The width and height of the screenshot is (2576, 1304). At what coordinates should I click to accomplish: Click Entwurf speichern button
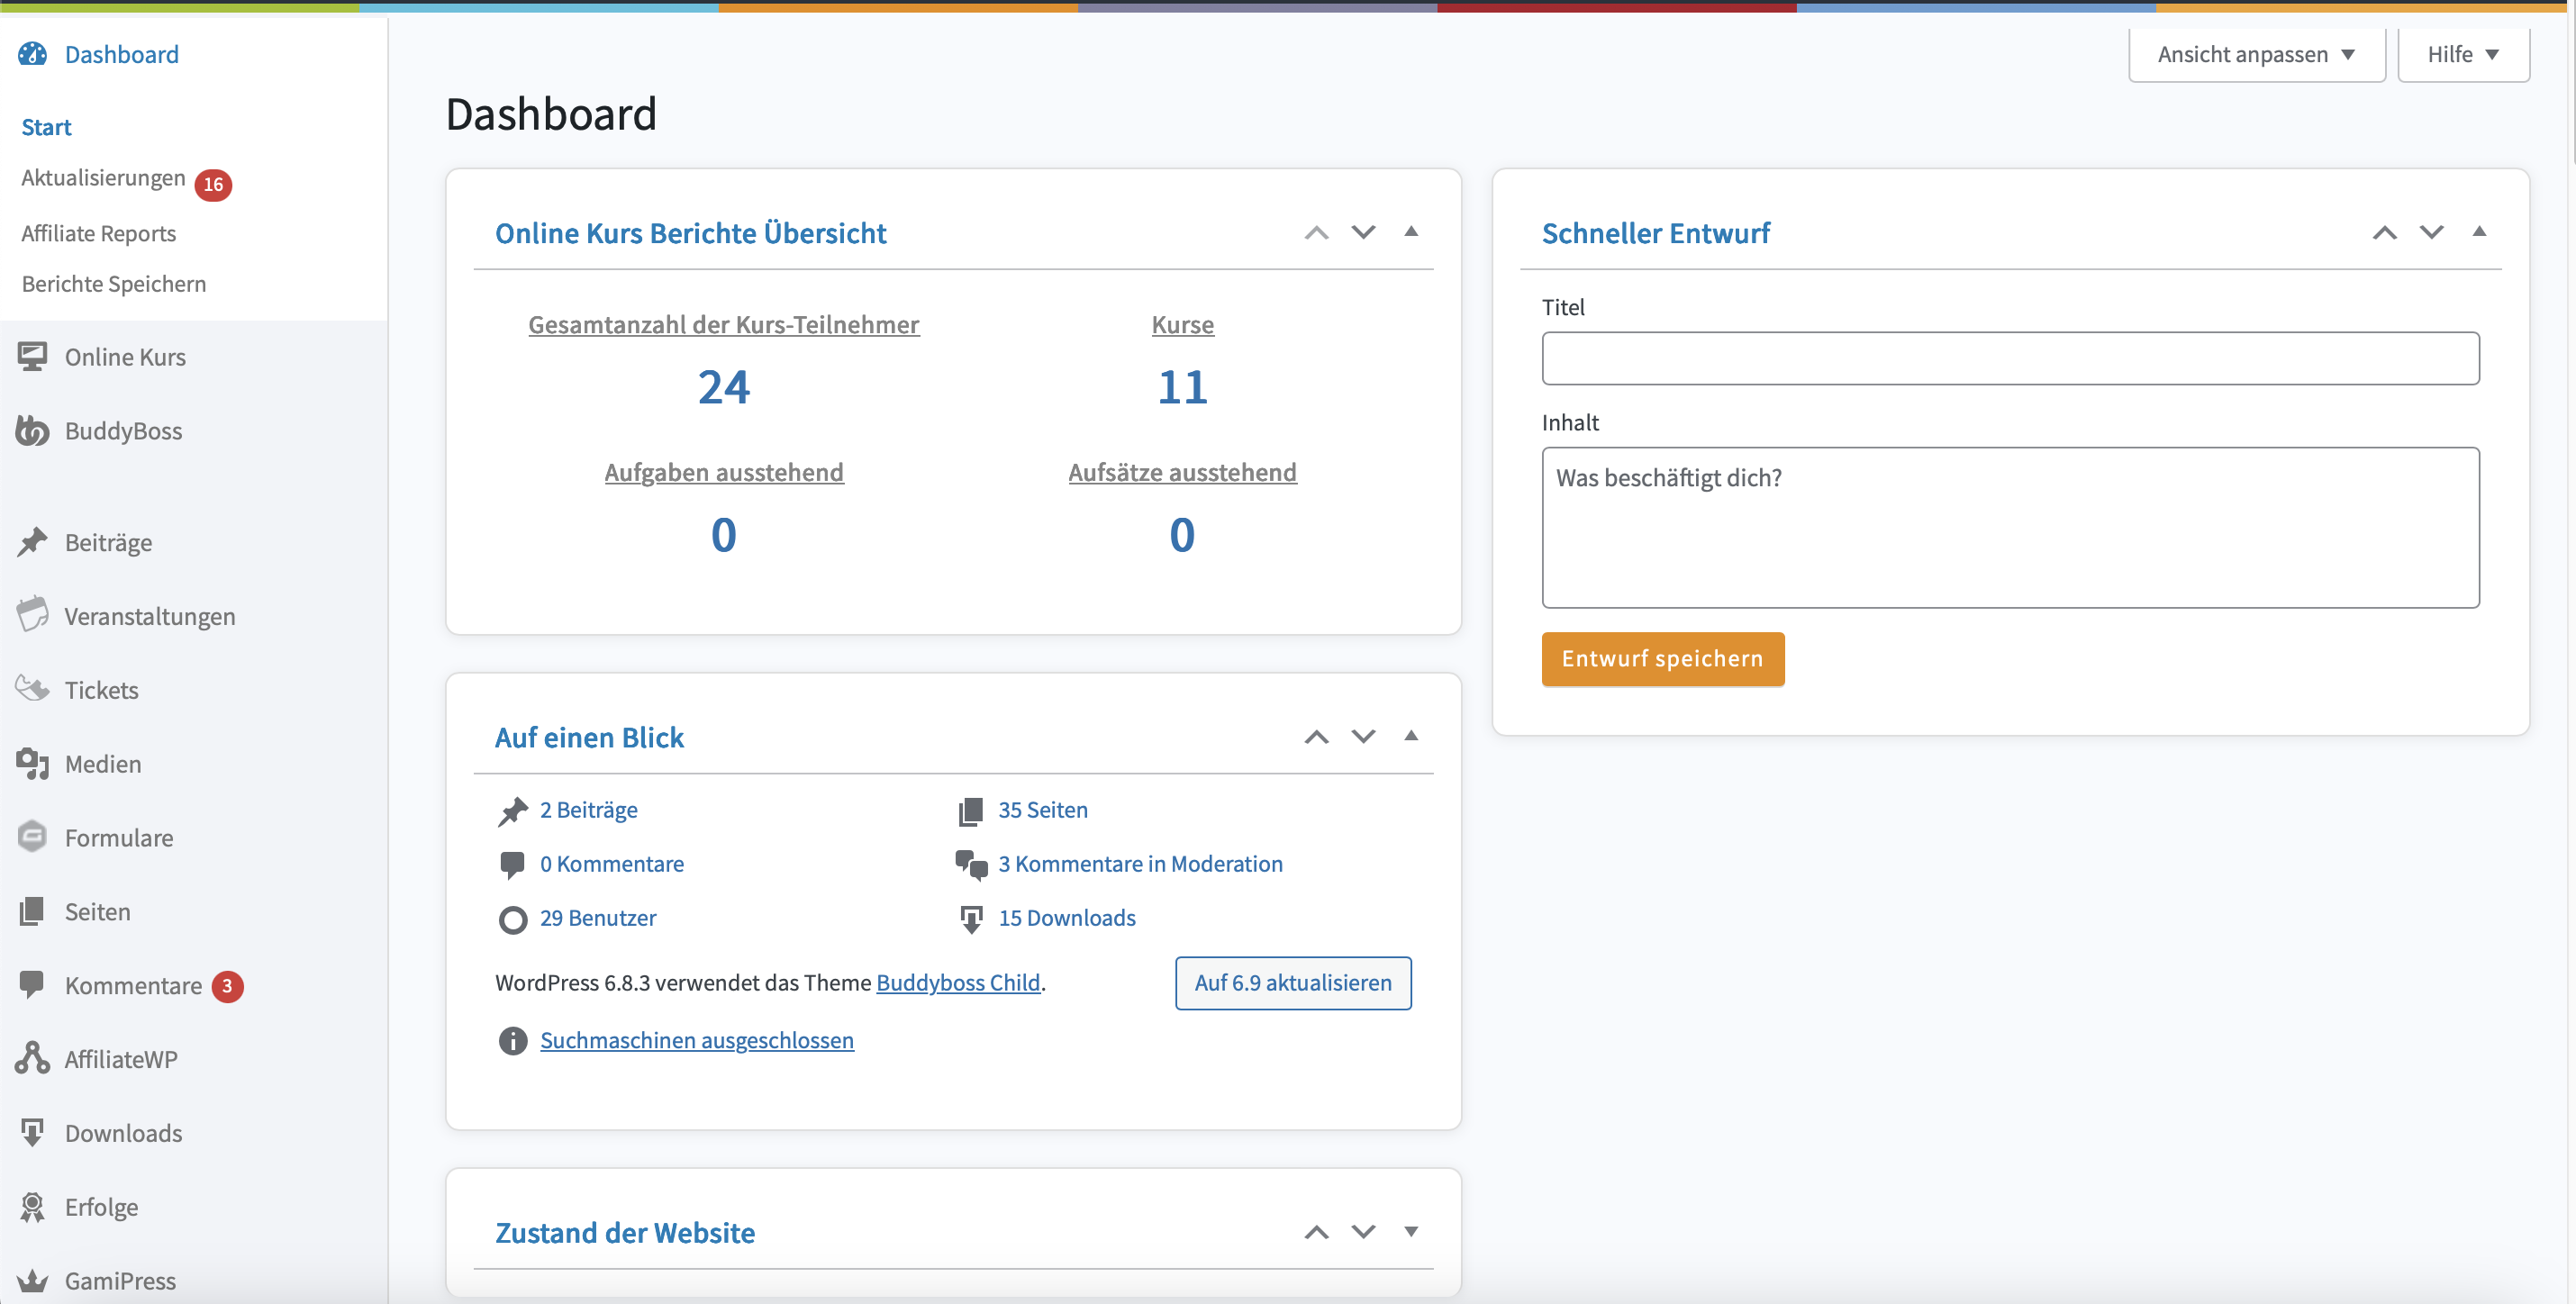point(1662,658)
